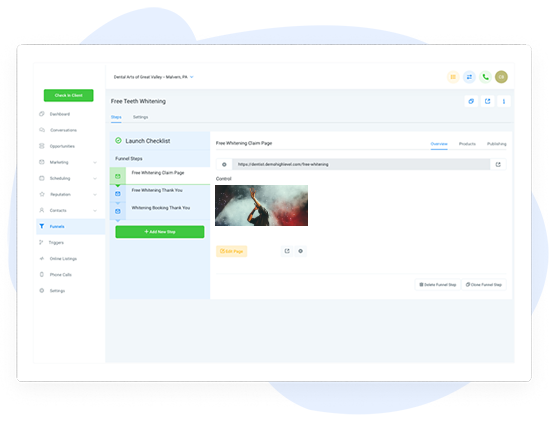Select the Publishing tab
This screenshot has width=555, height=421.
click(x=497, y=144)
